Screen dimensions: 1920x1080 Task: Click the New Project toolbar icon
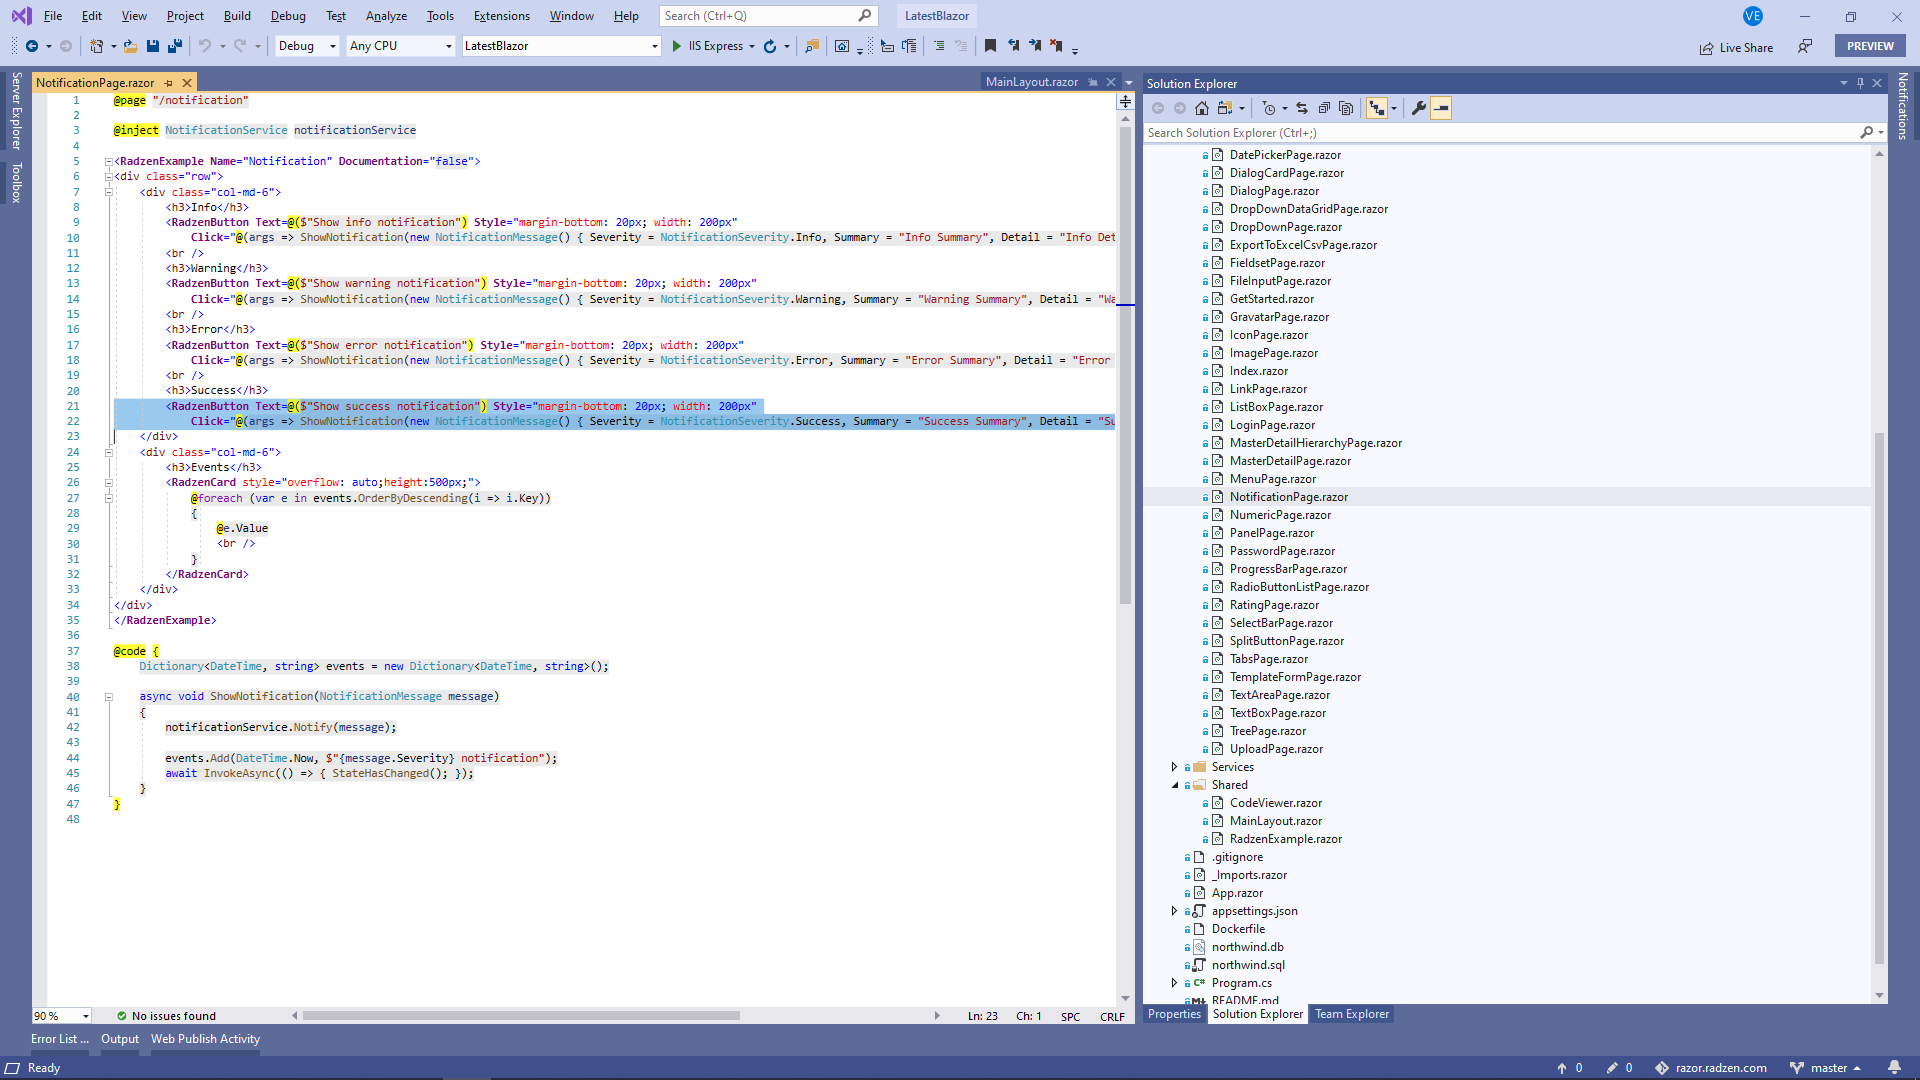96,46
